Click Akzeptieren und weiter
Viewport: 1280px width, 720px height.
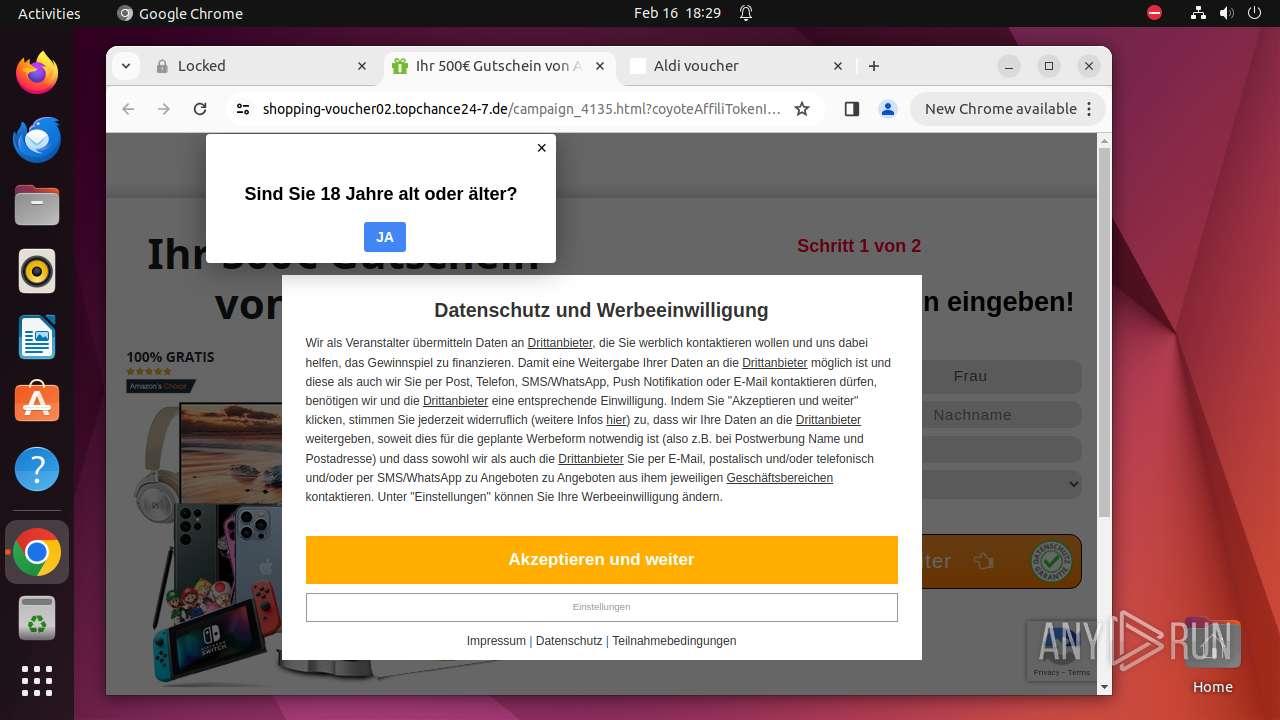point(601,560)
